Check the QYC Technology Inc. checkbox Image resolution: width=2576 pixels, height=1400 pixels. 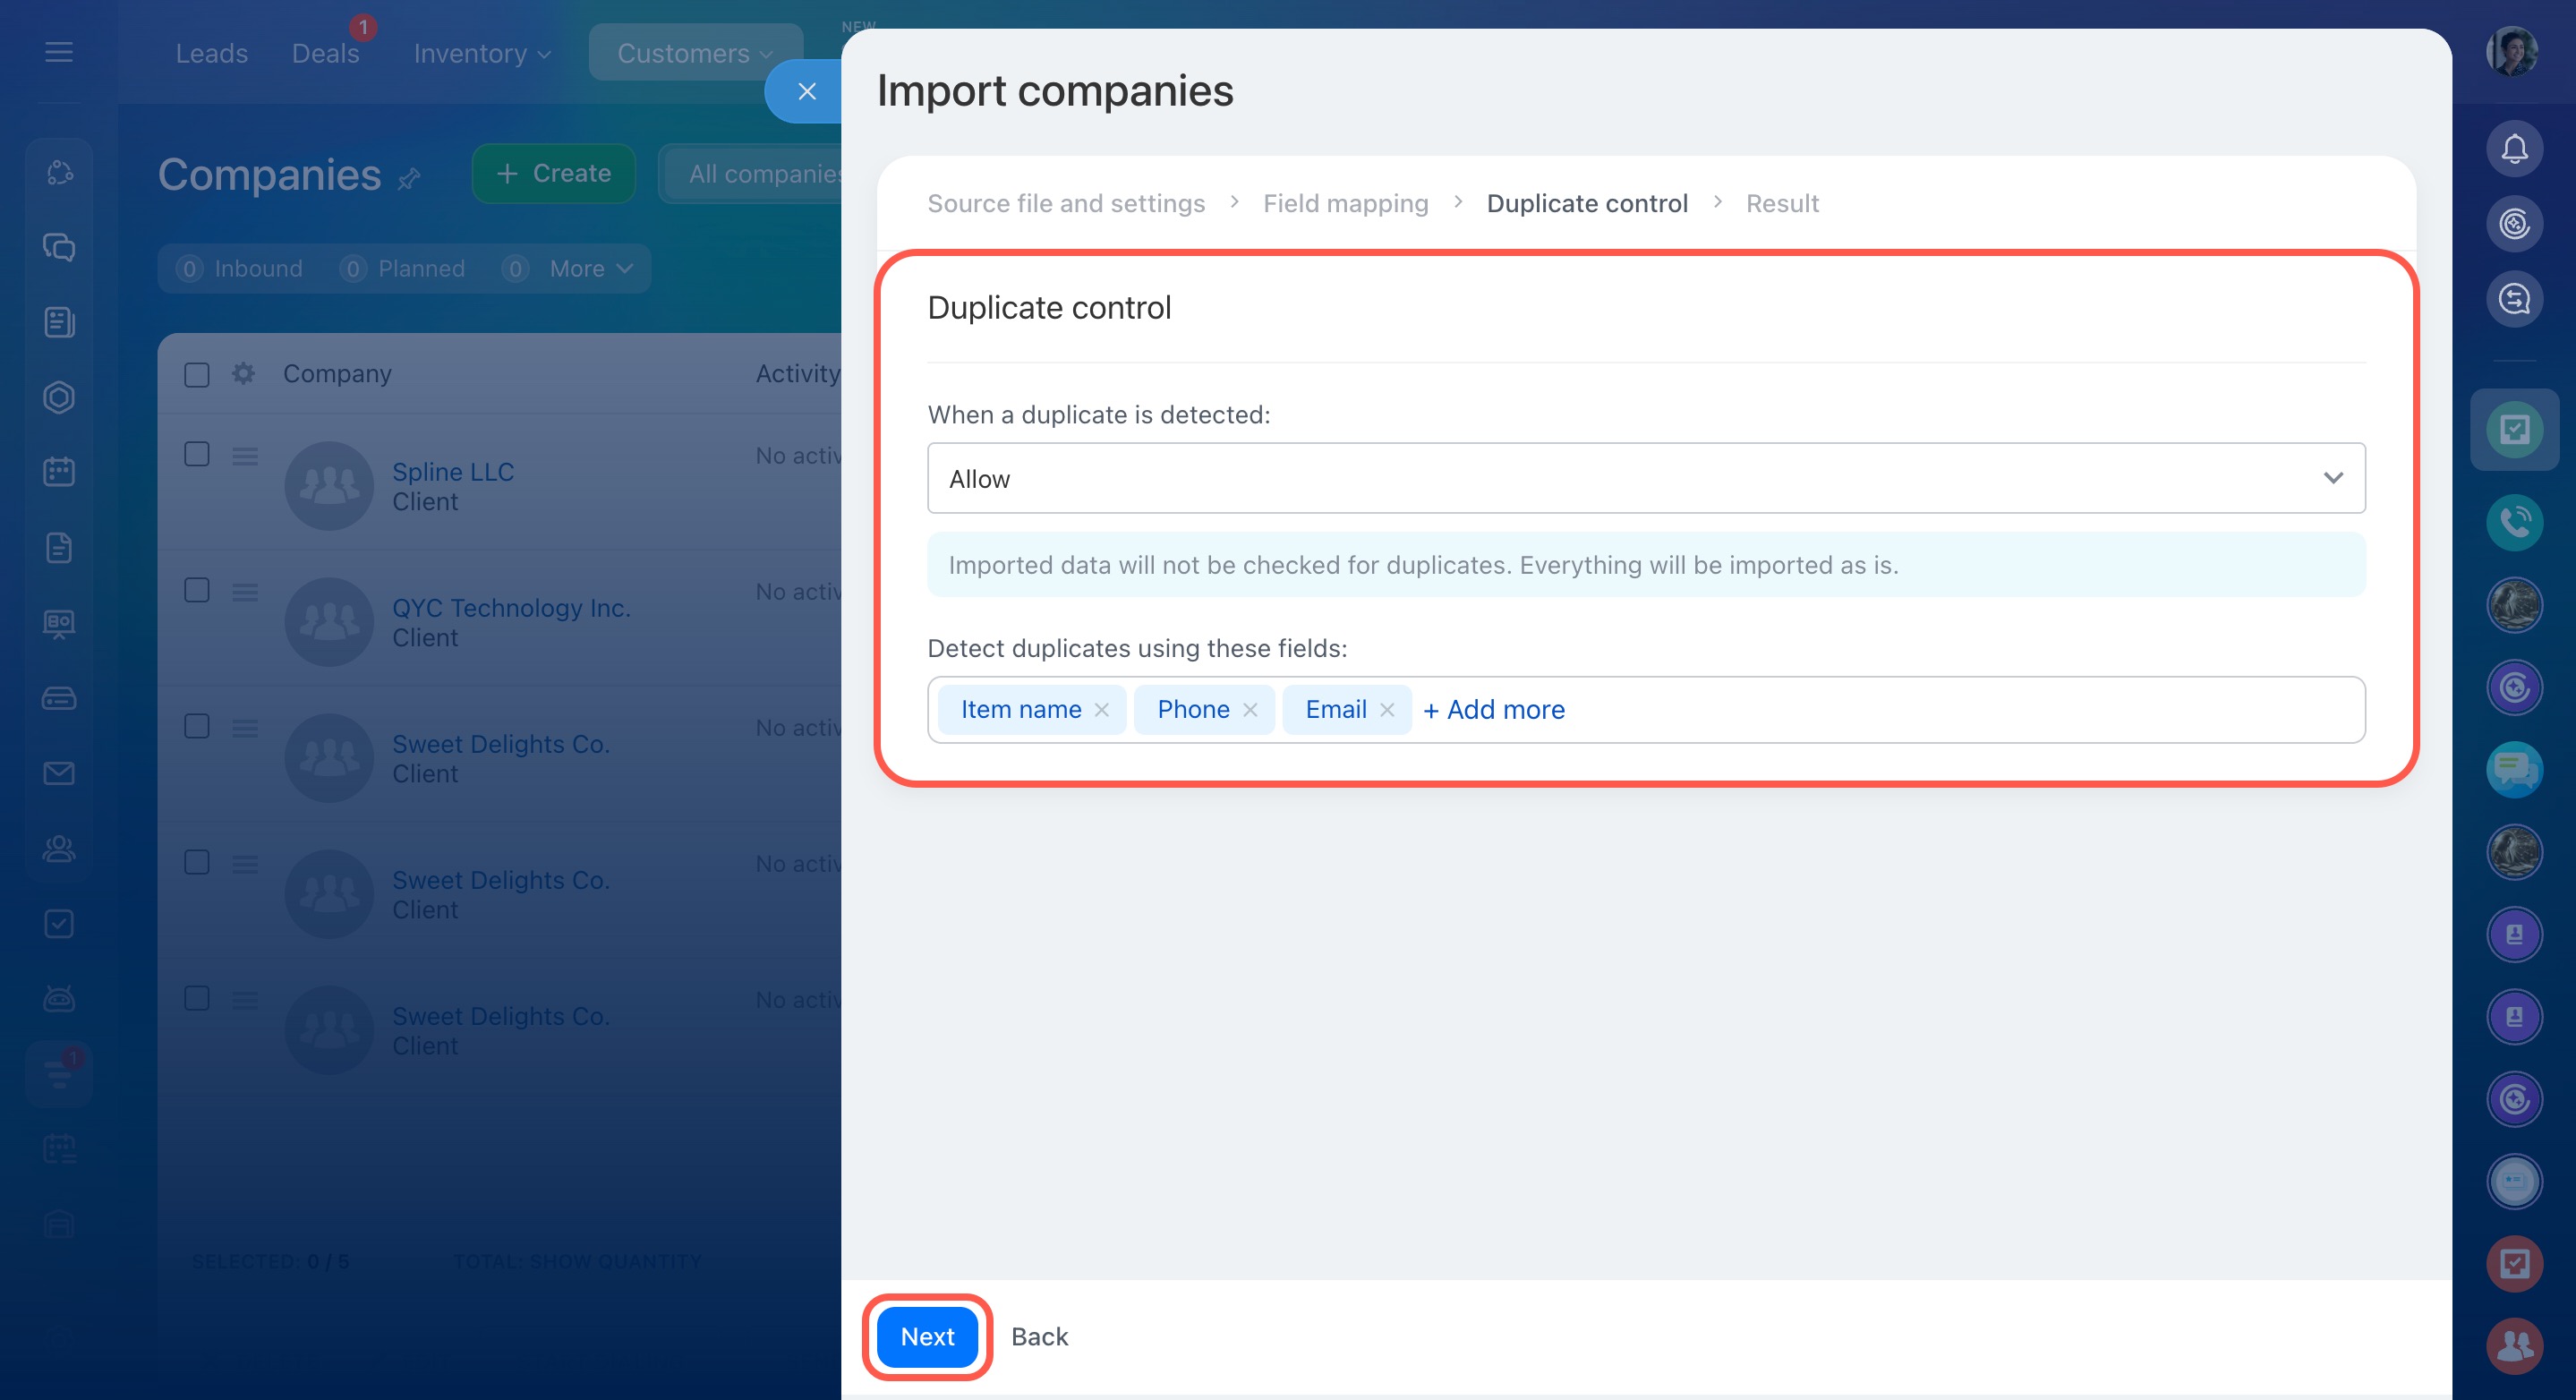point(197,591)
